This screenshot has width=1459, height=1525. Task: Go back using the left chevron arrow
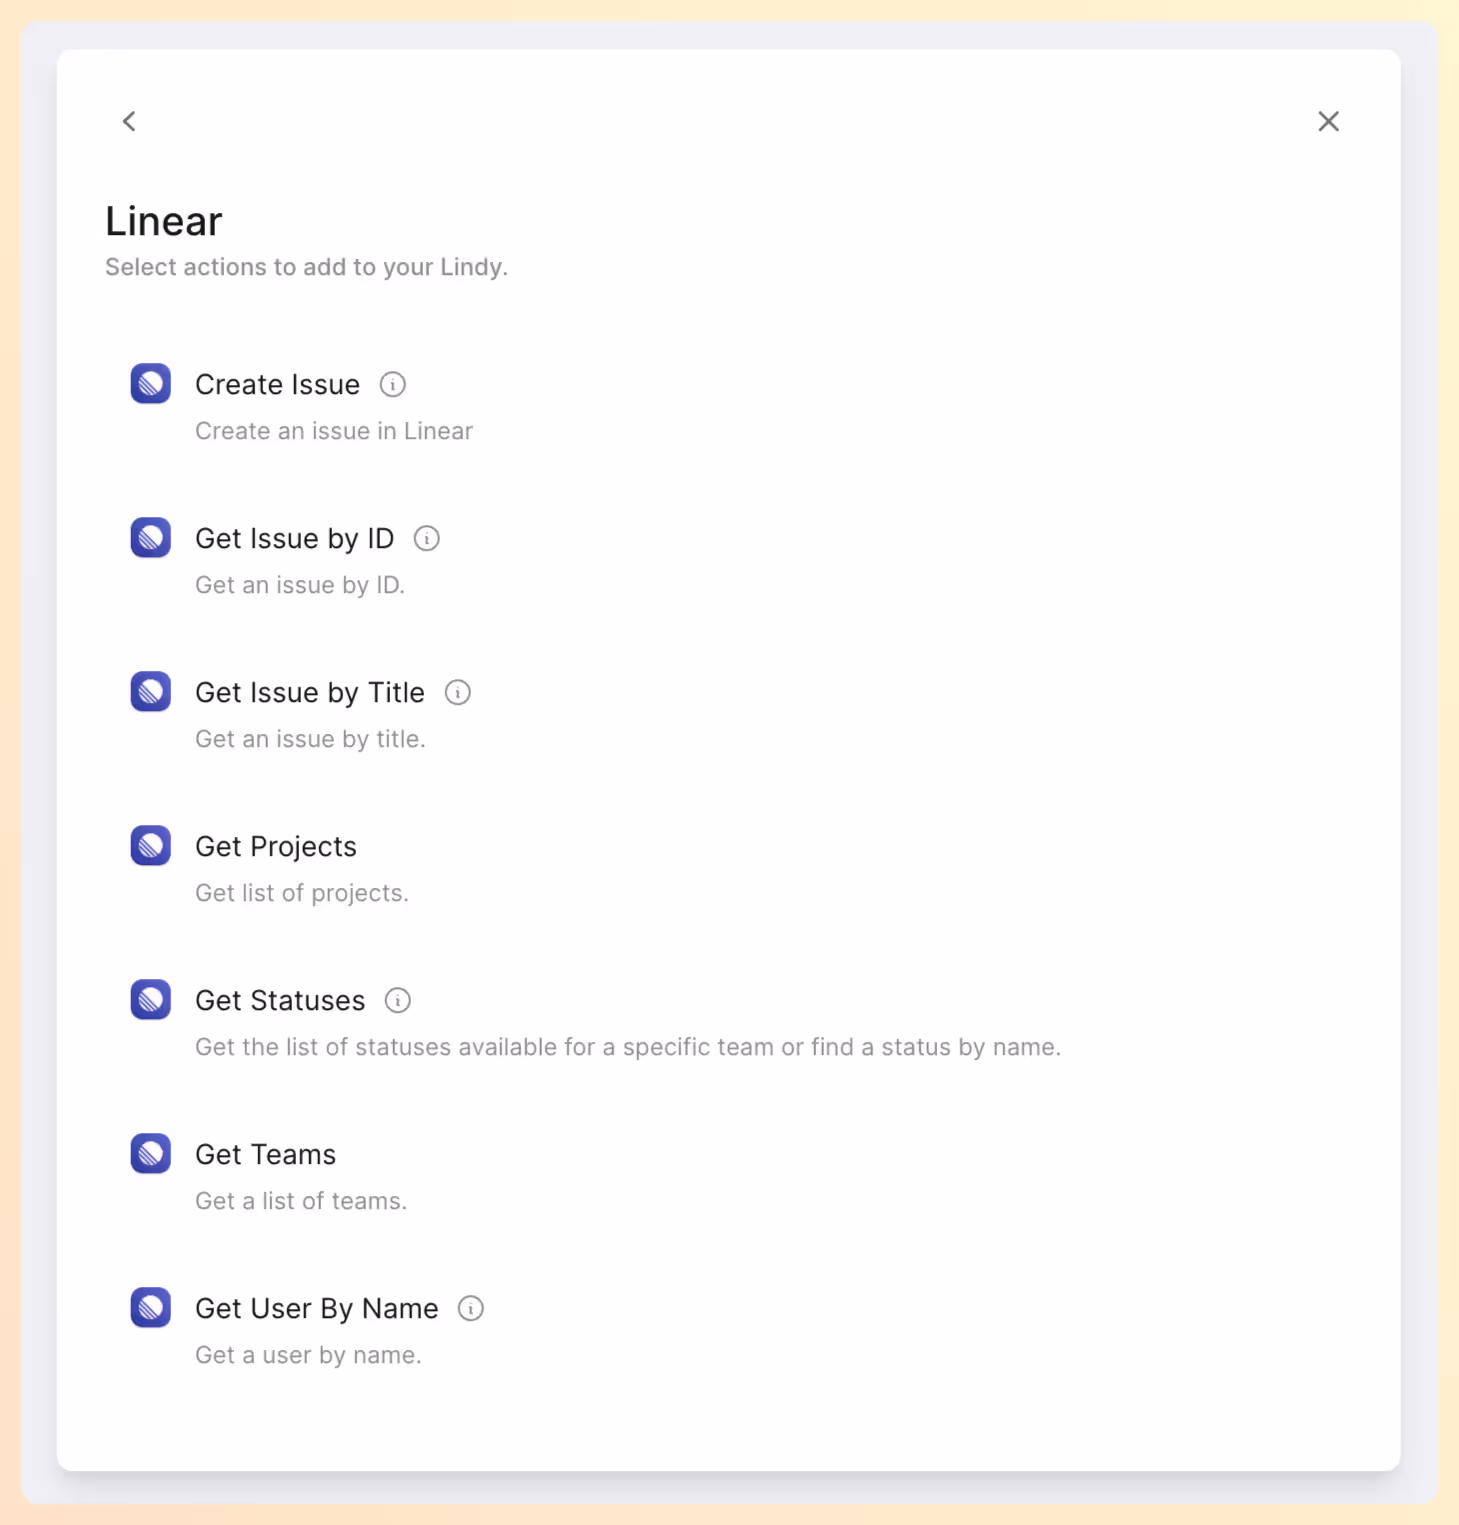pyautogui.click(x=129, y=121)
